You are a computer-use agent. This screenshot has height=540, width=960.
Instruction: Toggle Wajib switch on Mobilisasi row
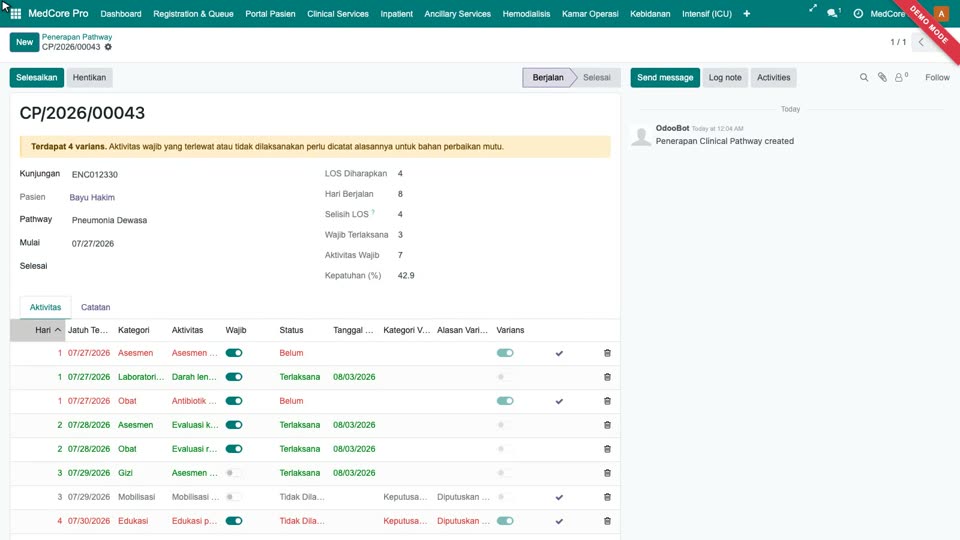pyautogui.click(x=234, y=497)
